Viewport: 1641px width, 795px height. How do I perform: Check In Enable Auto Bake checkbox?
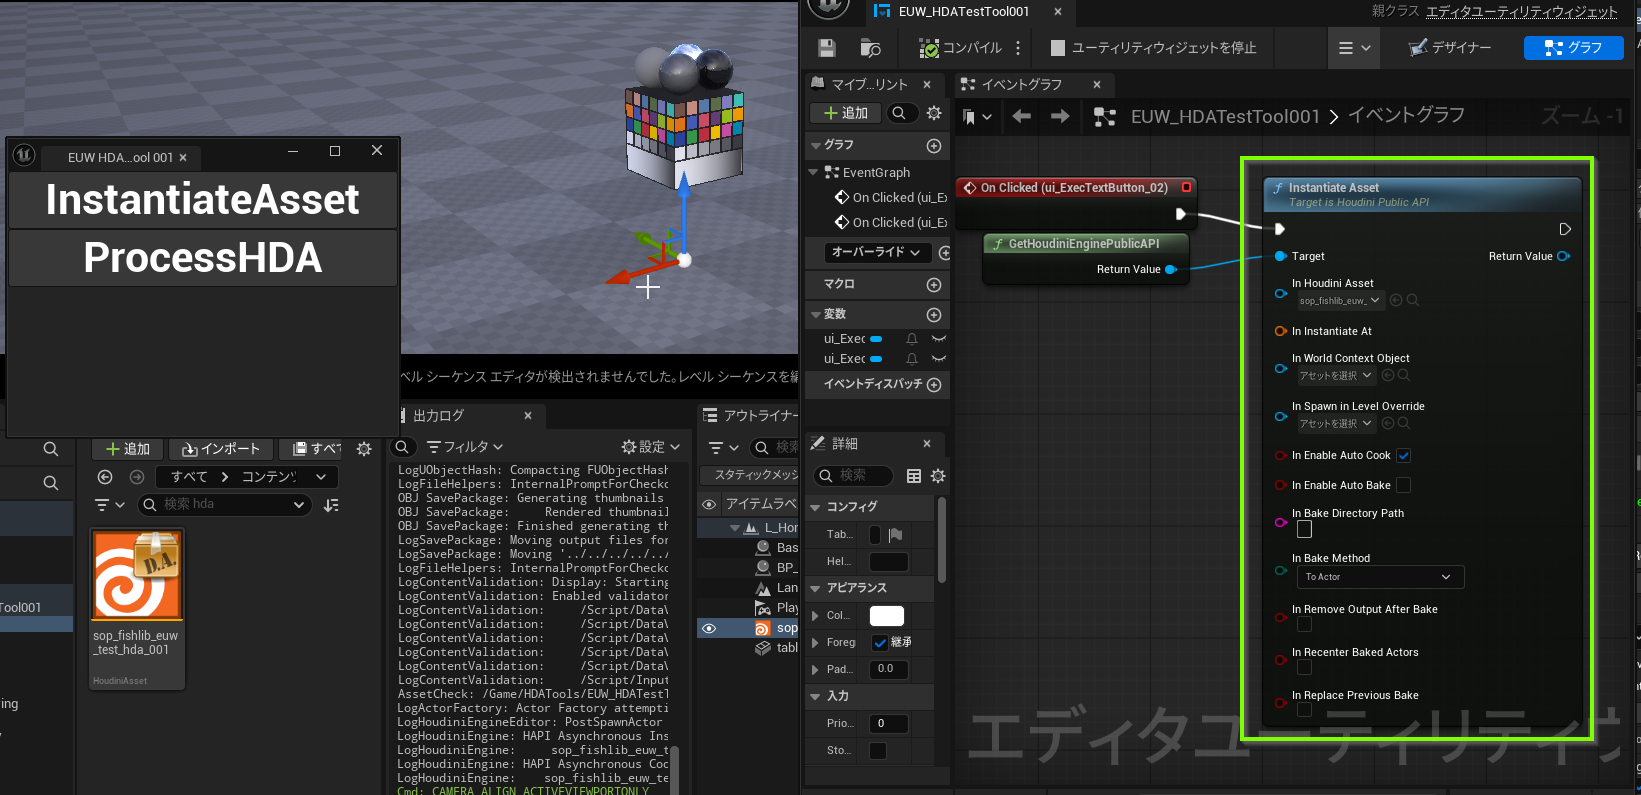[1403, 486]
